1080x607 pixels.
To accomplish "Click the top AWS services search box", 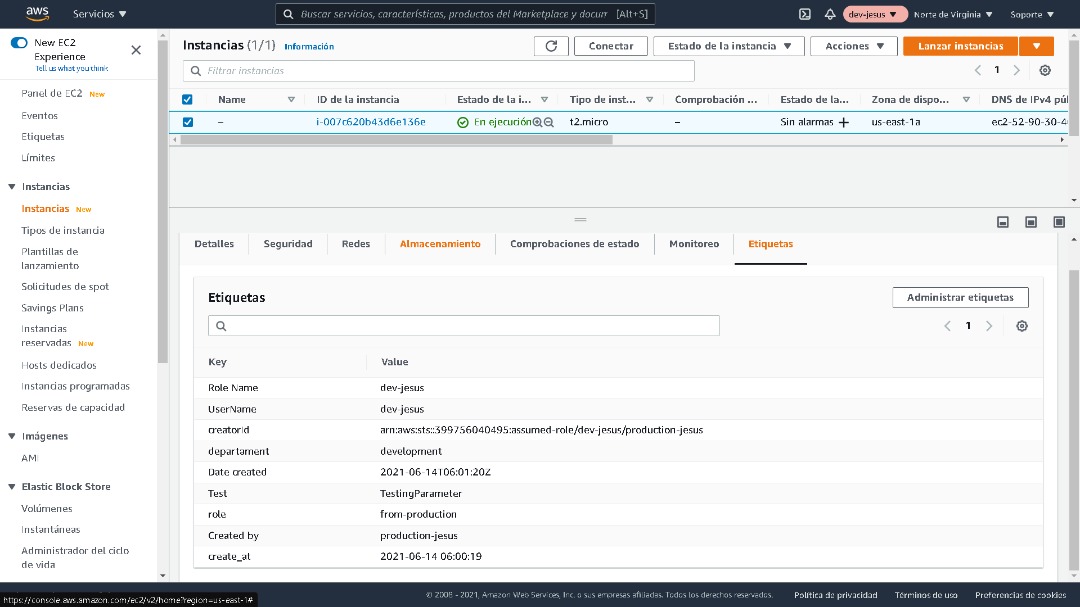I will coord(465,14).
